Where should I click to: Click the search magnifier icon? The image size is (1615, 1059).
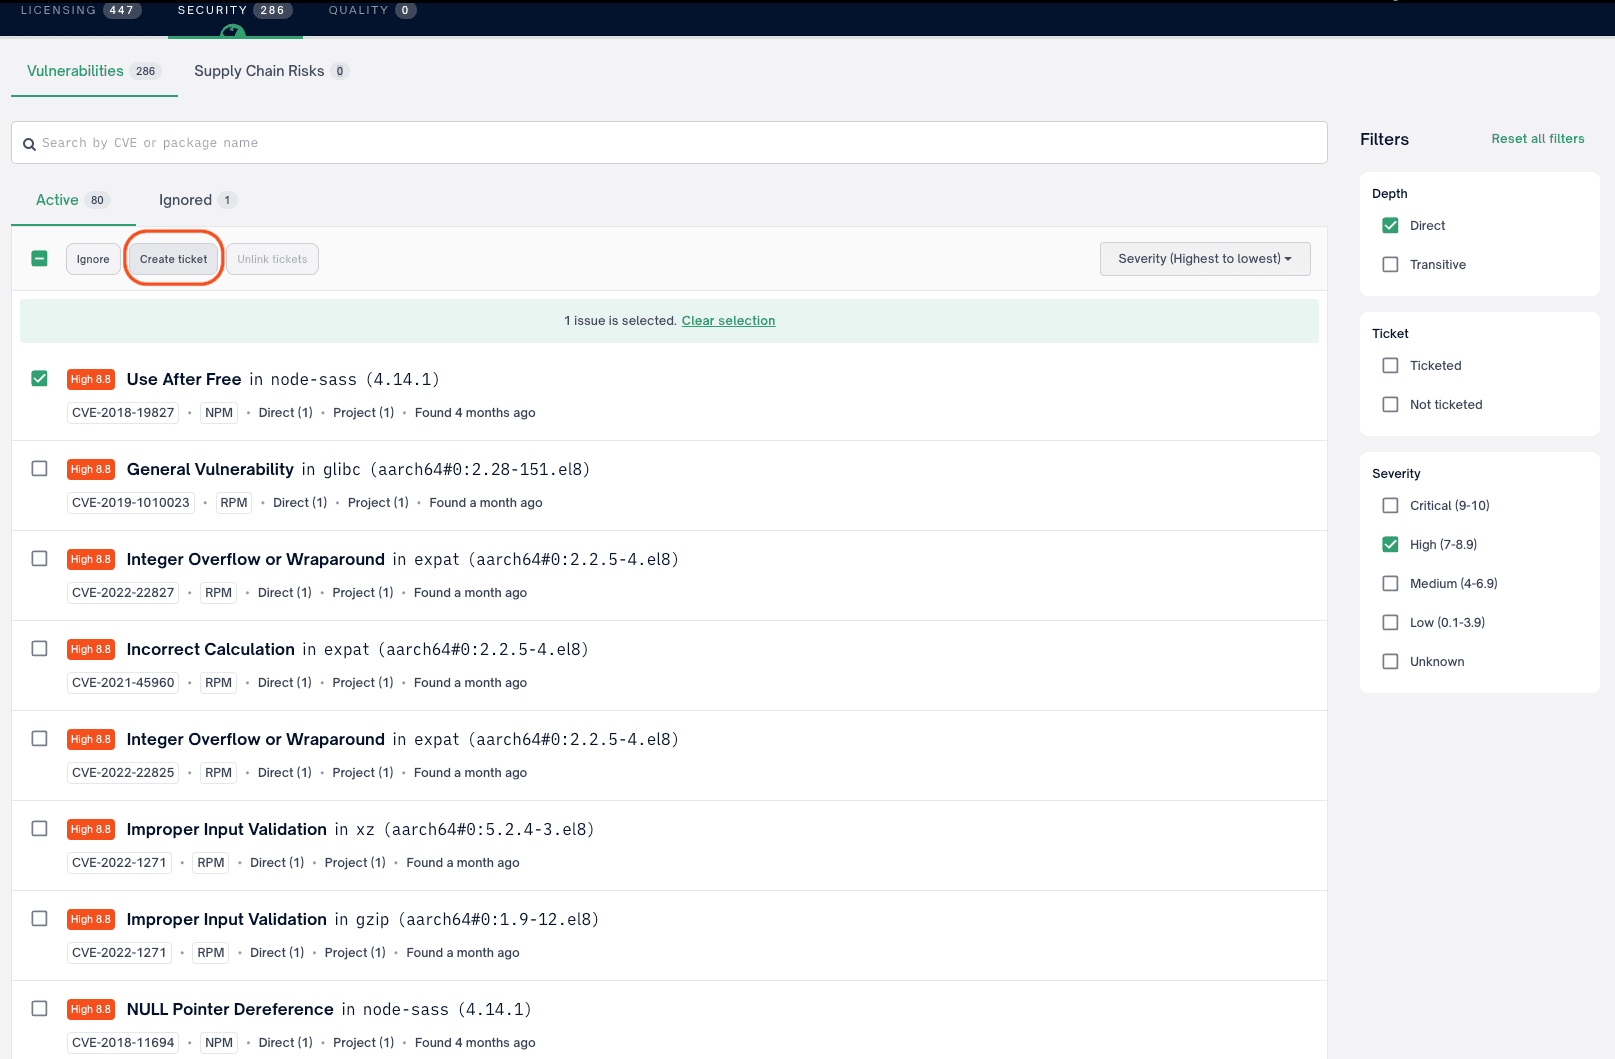tap(29, 144)
